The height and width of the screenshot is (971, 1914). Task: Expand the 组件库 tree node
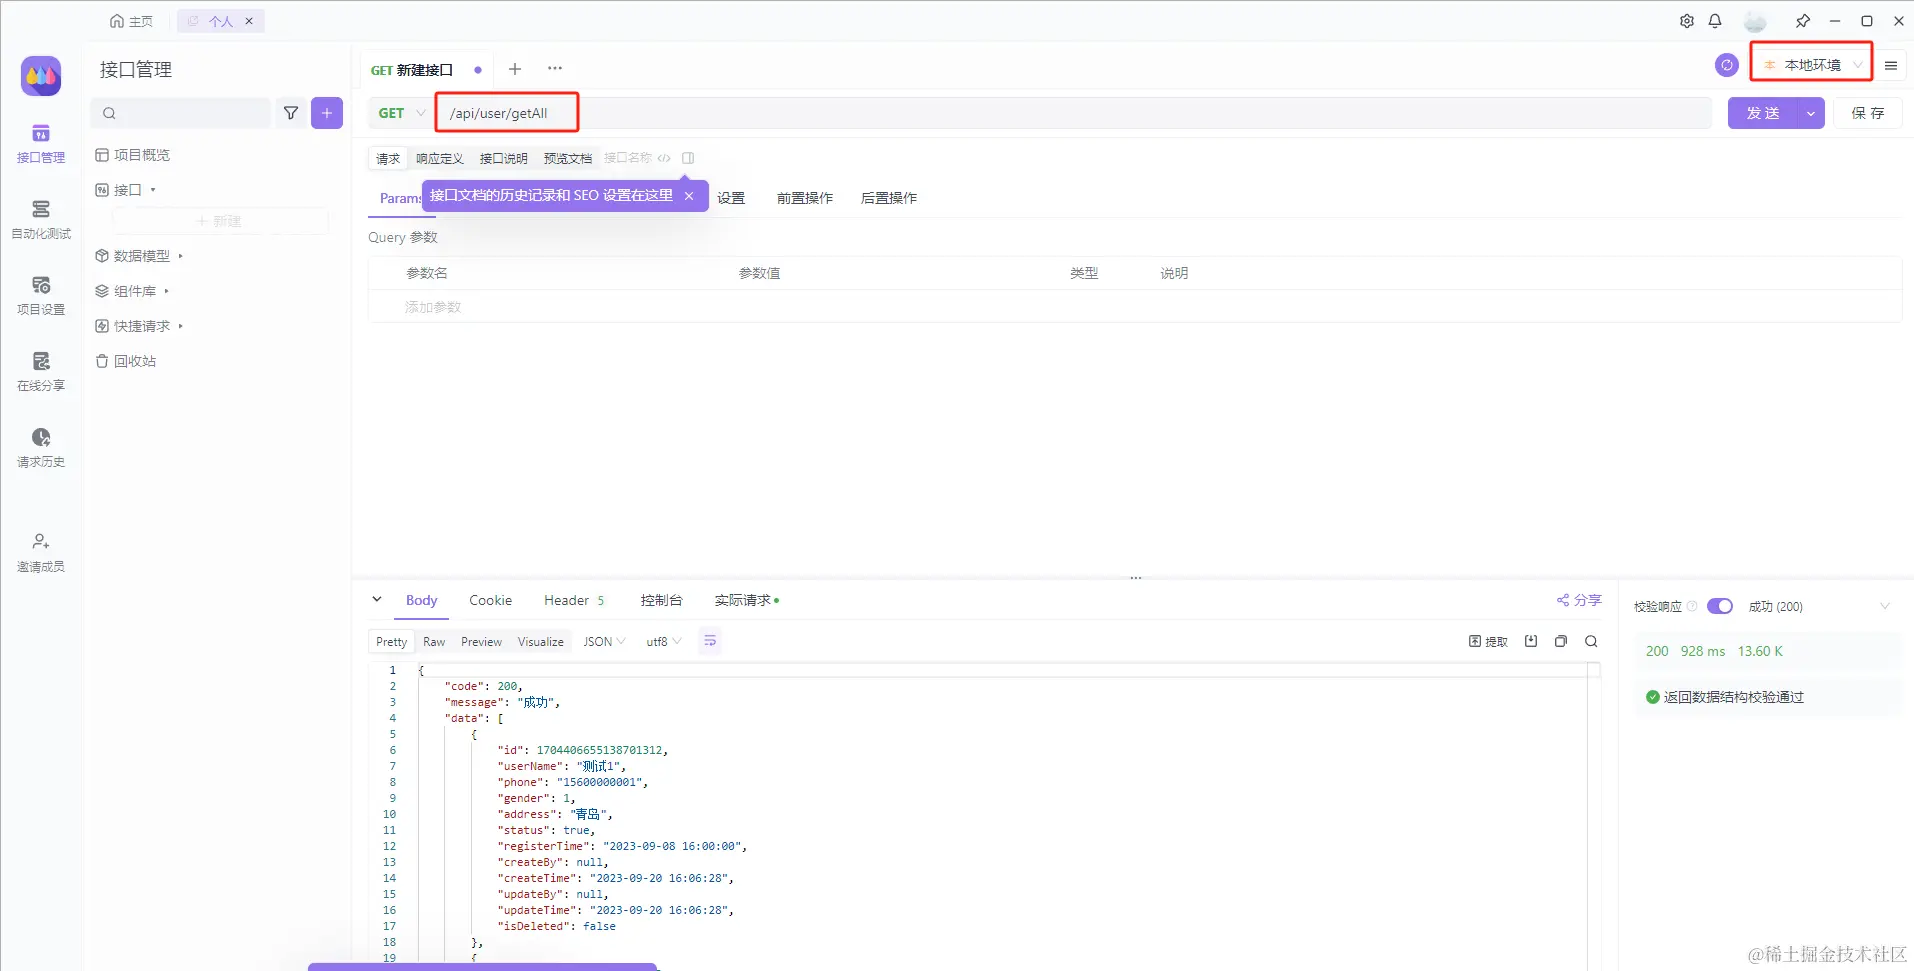[167, 291]
